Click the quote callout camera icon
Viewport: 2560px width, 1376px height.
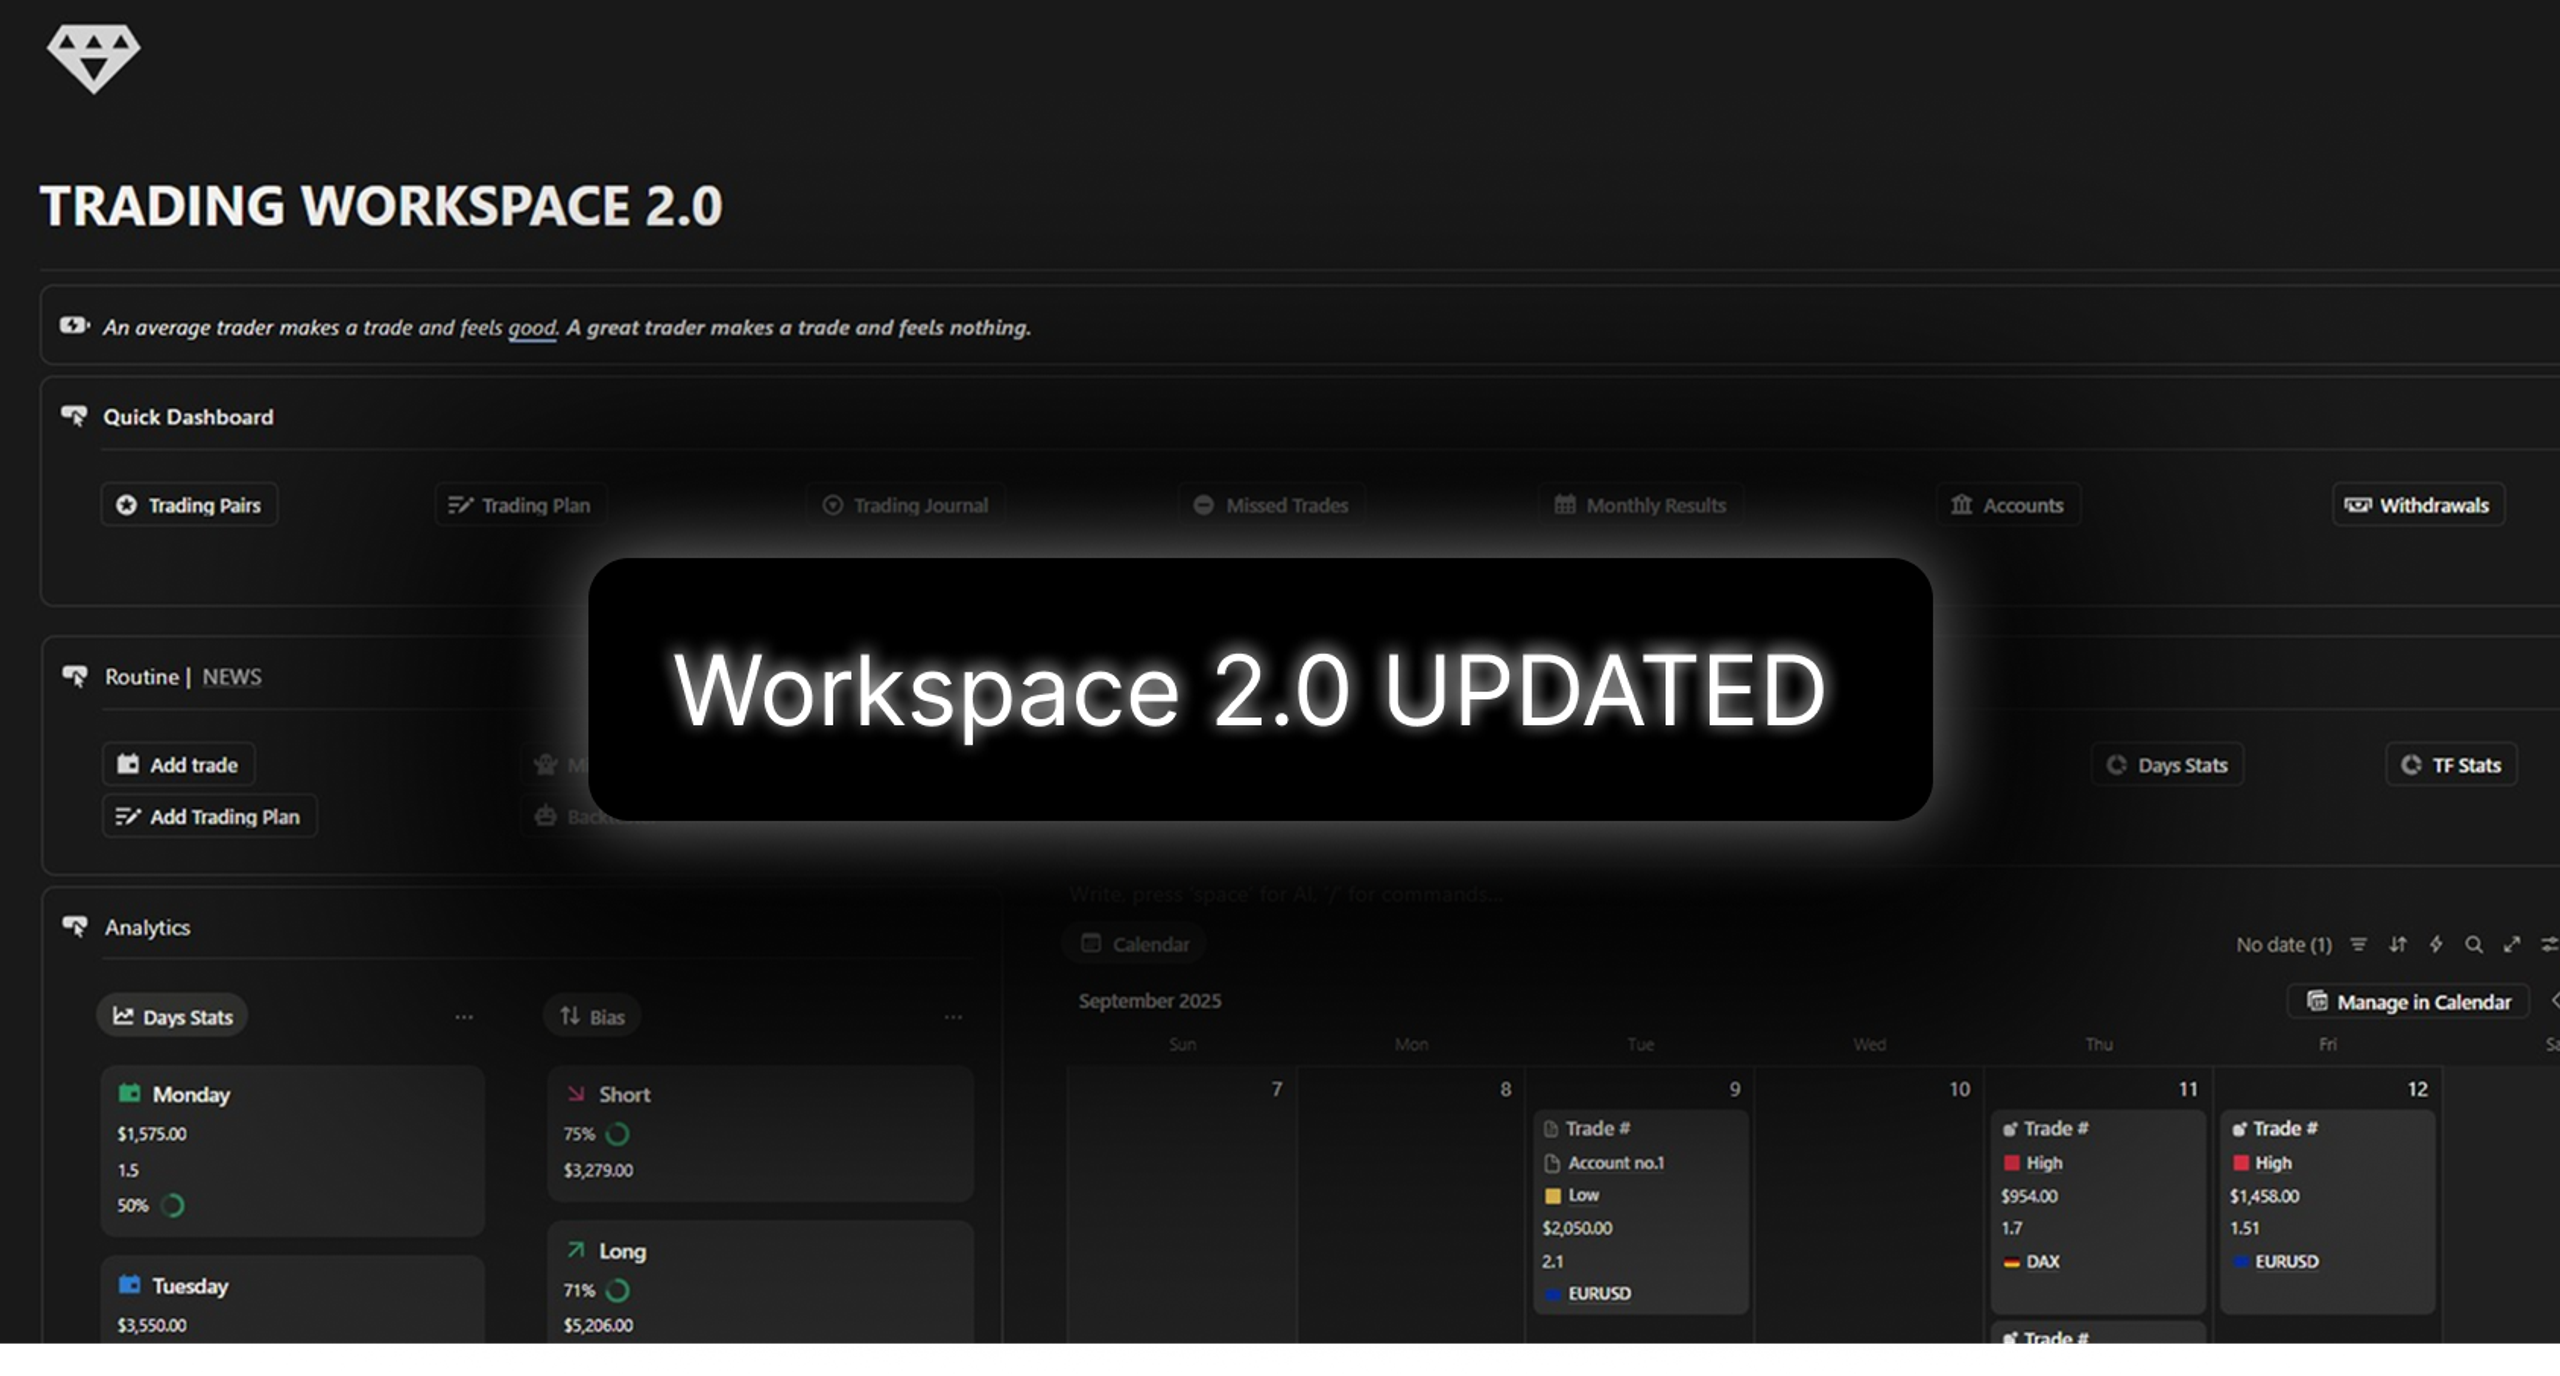[74, 325]
